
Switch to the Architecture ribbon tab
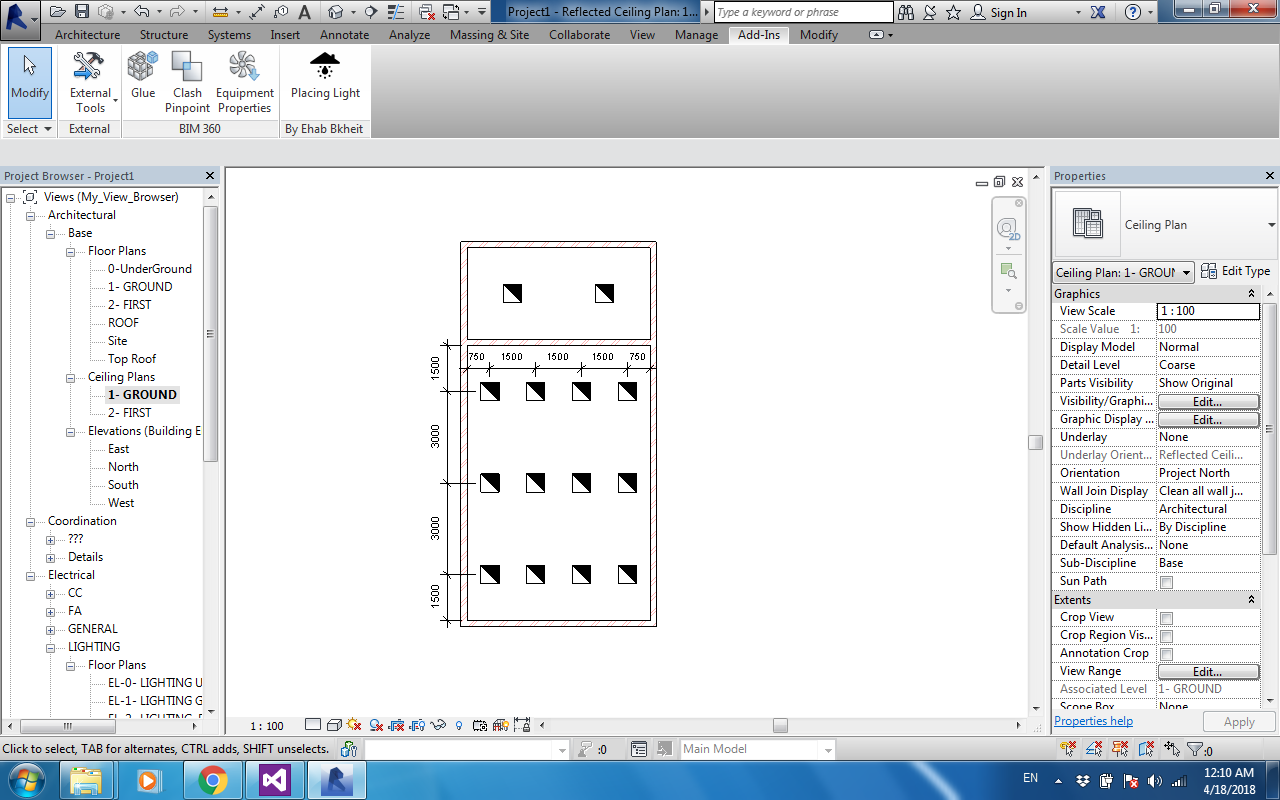point(87,35)
